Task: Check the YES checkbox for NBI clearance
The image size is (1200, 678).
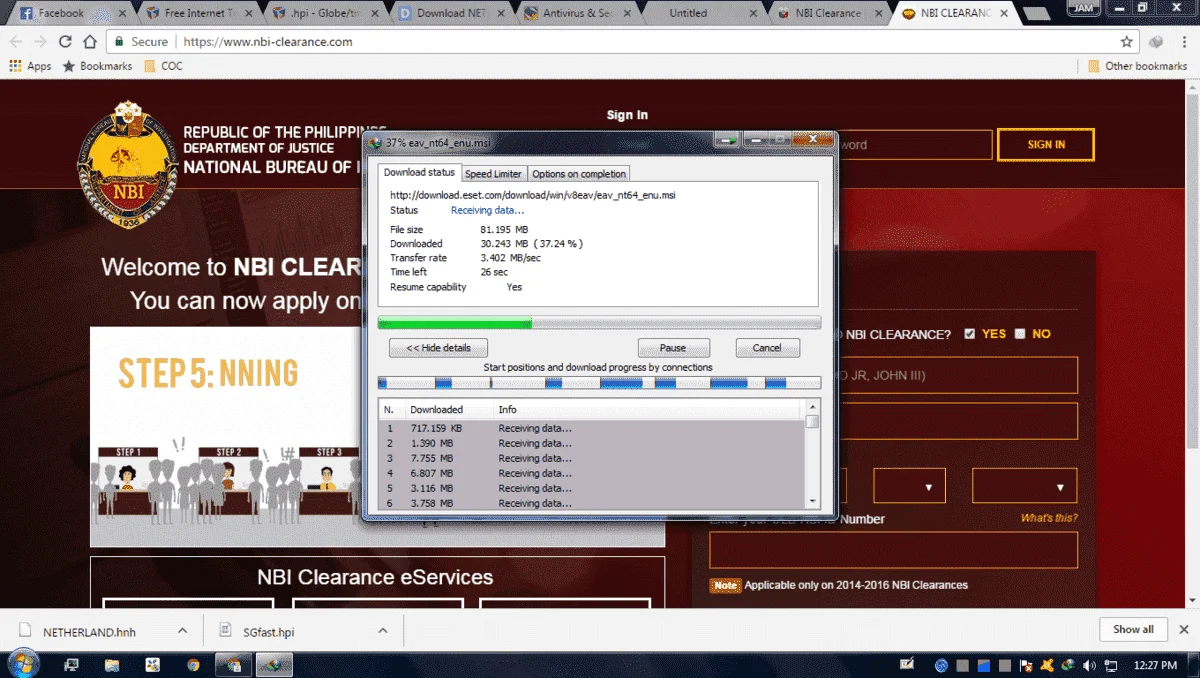Action: pos(969,334)
